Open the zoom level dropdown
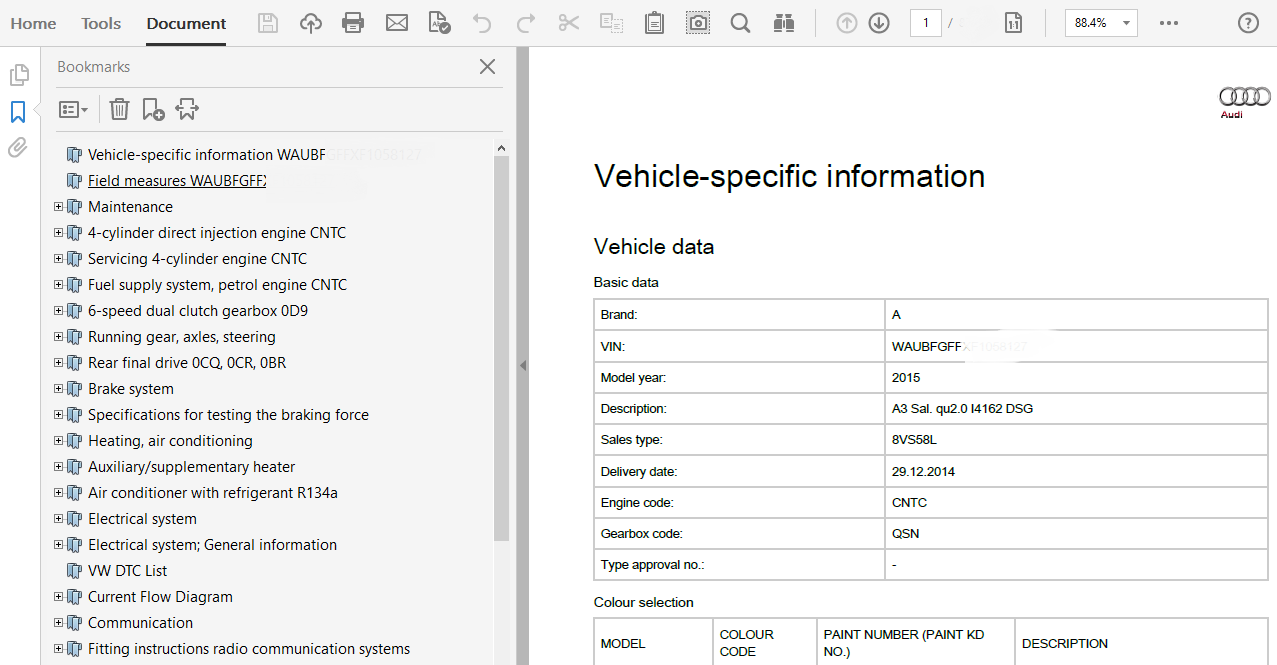 click(x=1101, y=23)
